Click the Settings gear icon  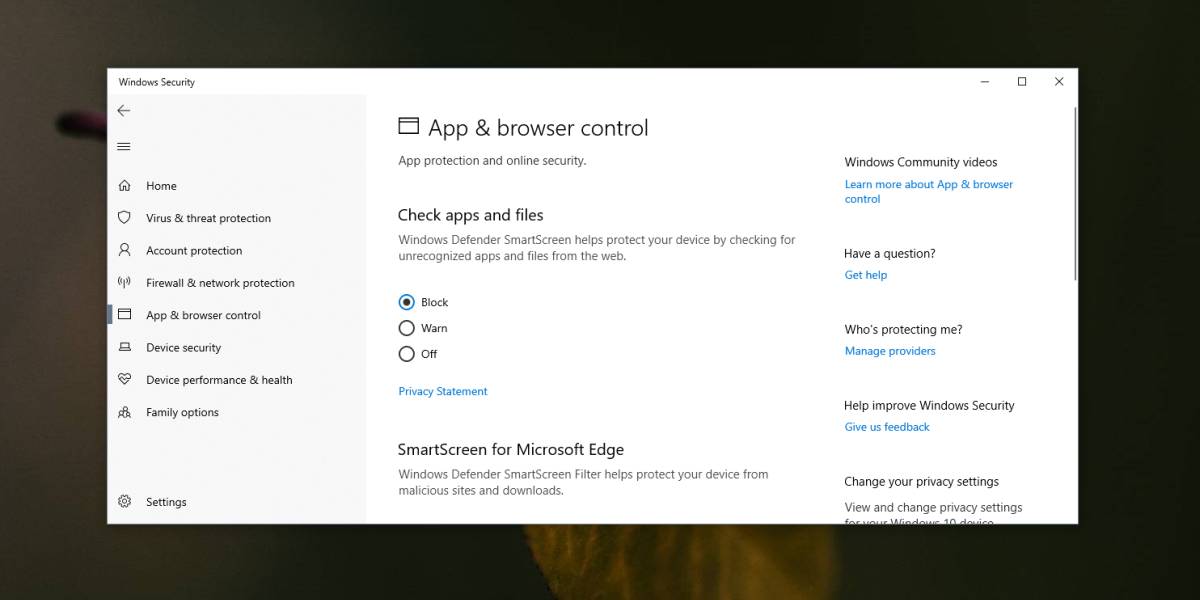pyautogui.click(x=124, y=501)
